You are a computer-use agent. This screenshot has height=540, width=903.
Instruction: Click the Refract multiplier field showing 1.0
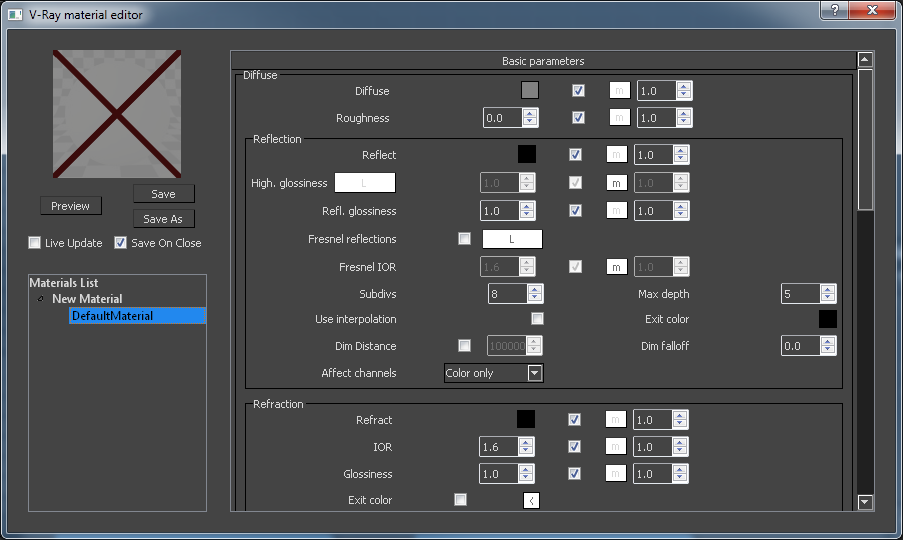tap(653, 419)
